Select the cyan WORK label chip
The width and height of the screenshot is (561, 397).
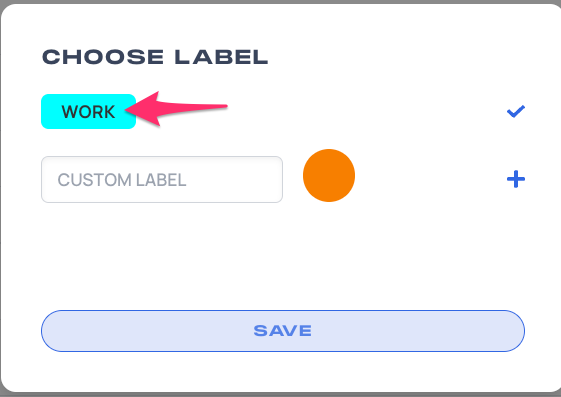click(x=88, y=112)
